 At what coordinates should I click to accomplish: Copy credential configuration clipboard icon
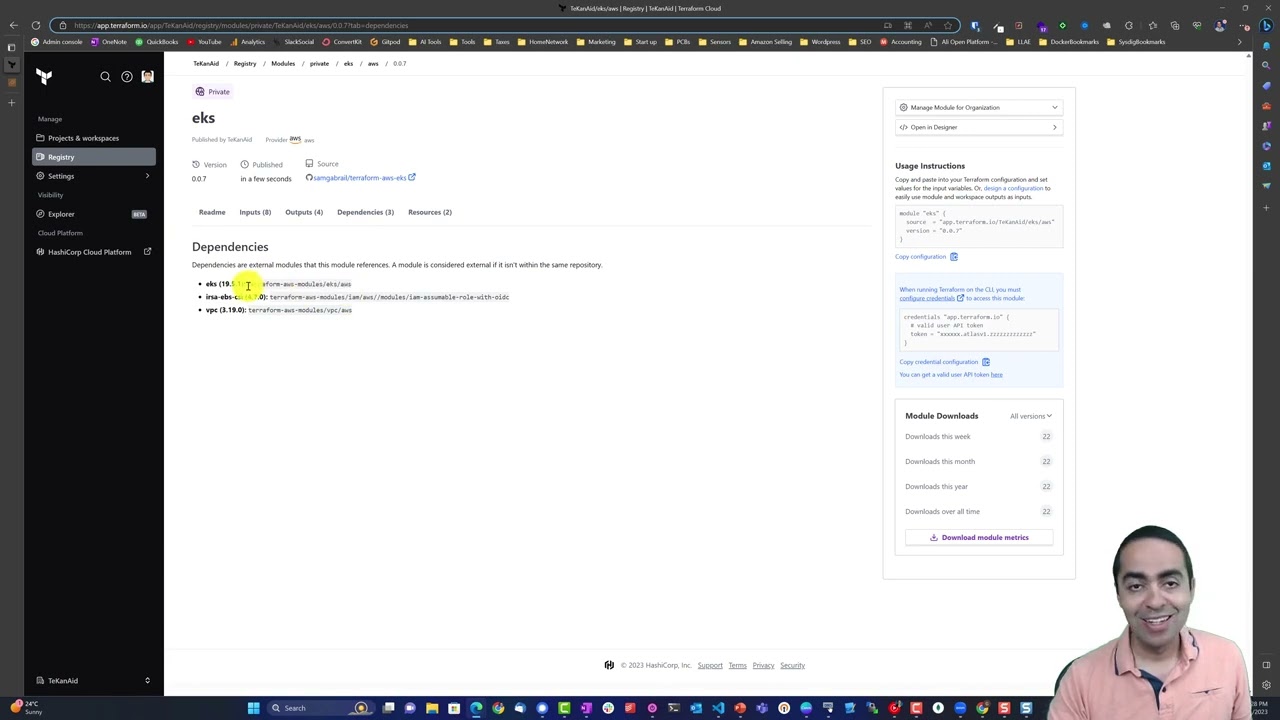pos(985,362)
